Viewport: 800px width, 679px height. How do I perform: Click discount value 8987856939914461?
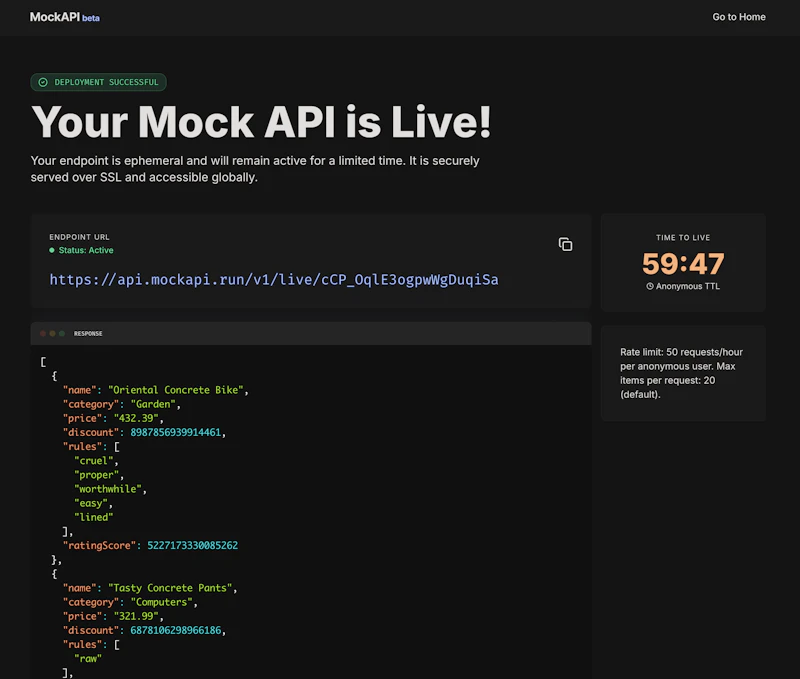pyautogui.click(x=176, y=433)
